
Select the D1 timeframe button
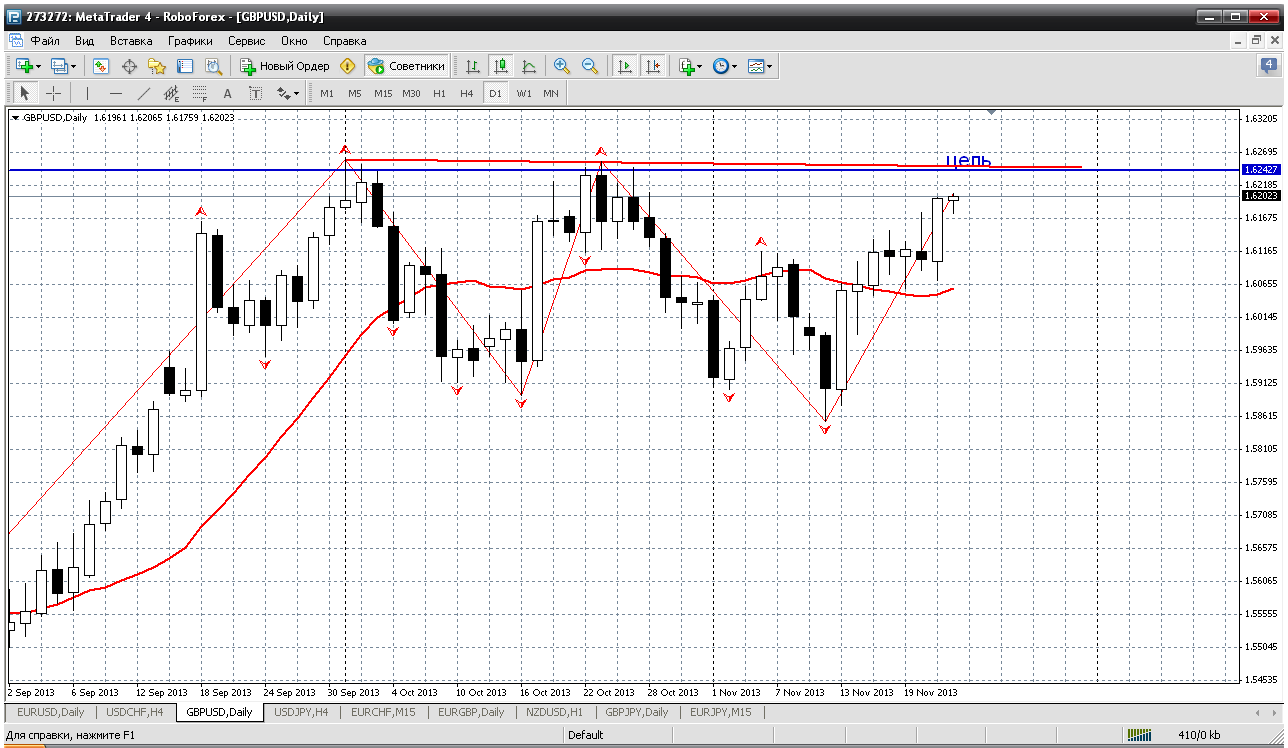coord(495,93)
